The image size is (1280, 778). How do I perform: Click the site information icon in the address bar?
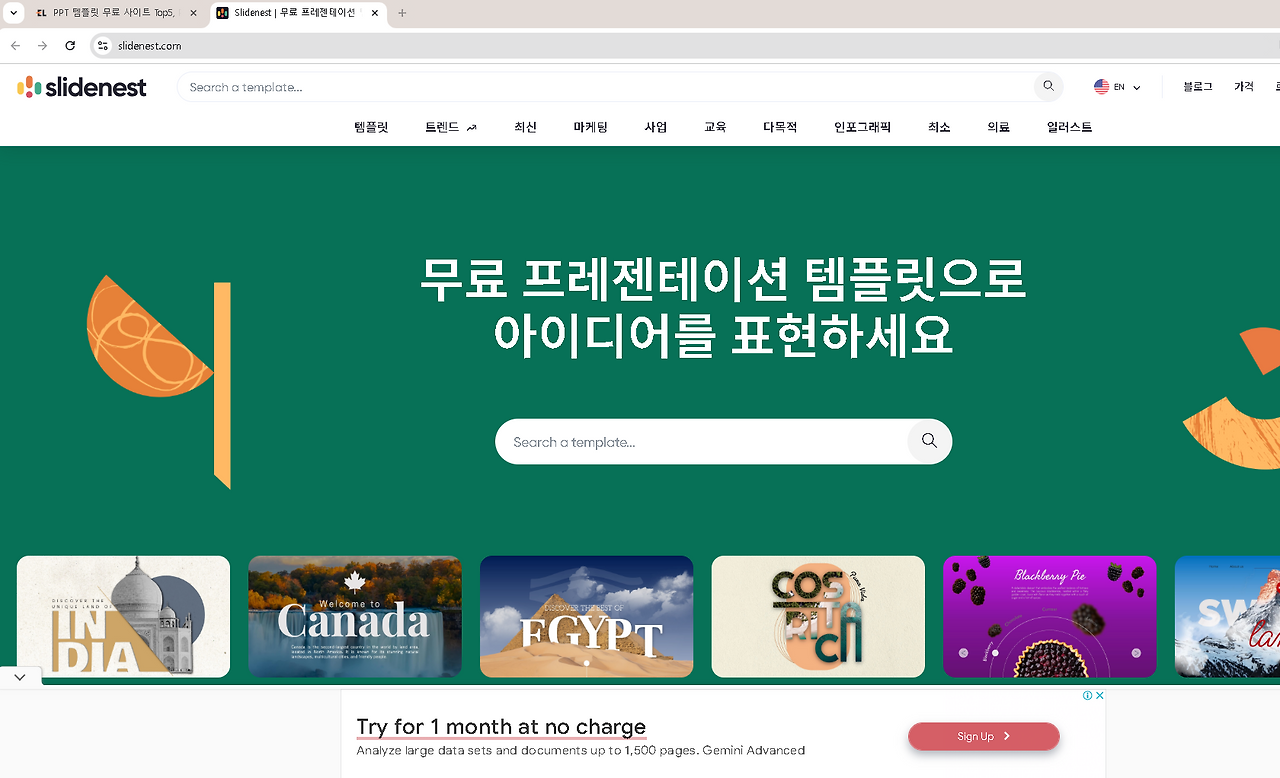click(101, 45)
